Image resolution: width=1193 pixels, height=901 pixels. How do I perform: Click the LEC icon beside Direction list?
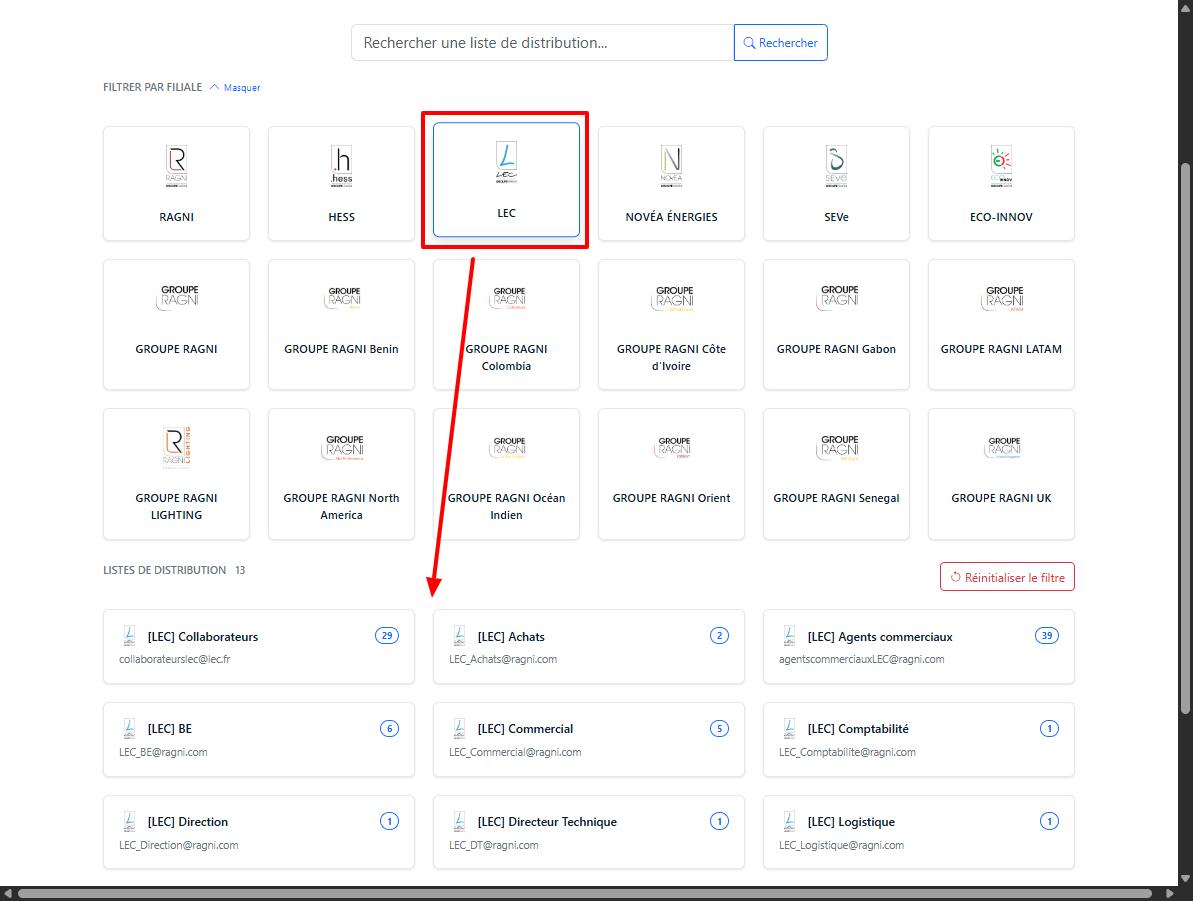(x=129, y=821)
